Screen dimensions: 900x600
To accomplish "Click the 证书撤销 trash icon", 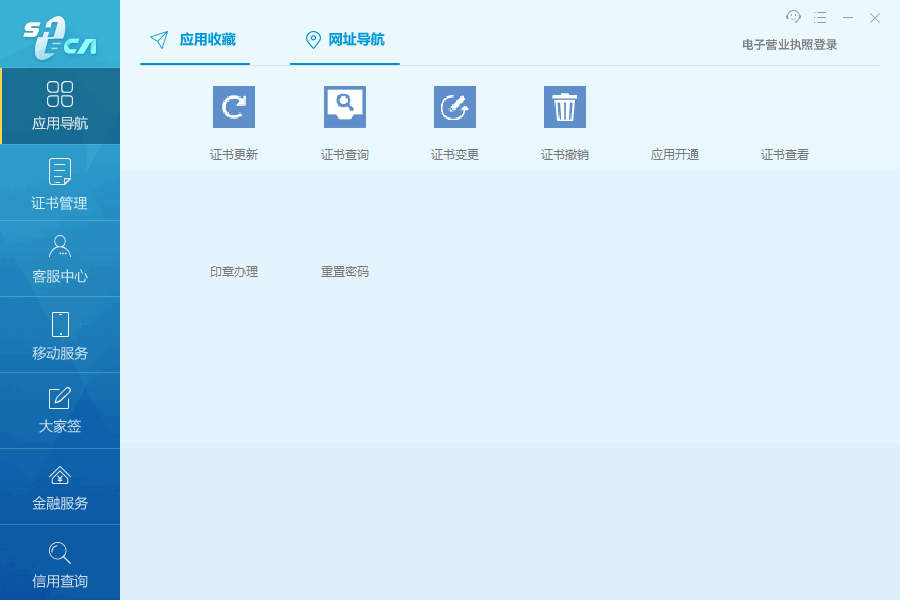I will click(x=565, y=107).
